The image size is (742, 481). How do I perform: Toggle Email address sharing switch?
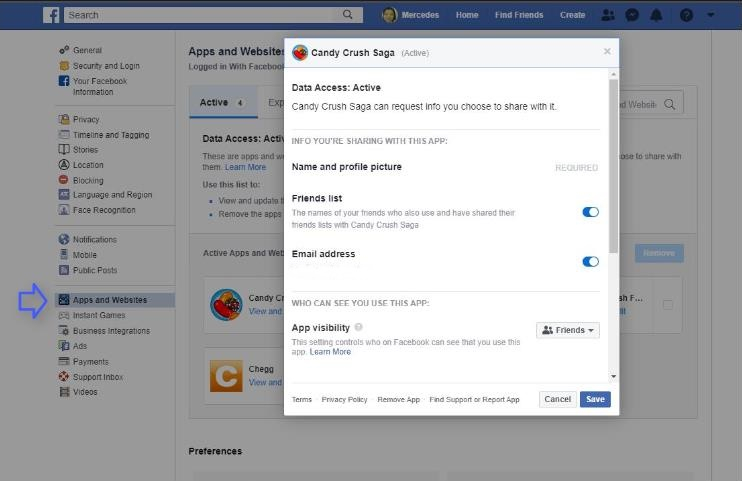[591, 262]
